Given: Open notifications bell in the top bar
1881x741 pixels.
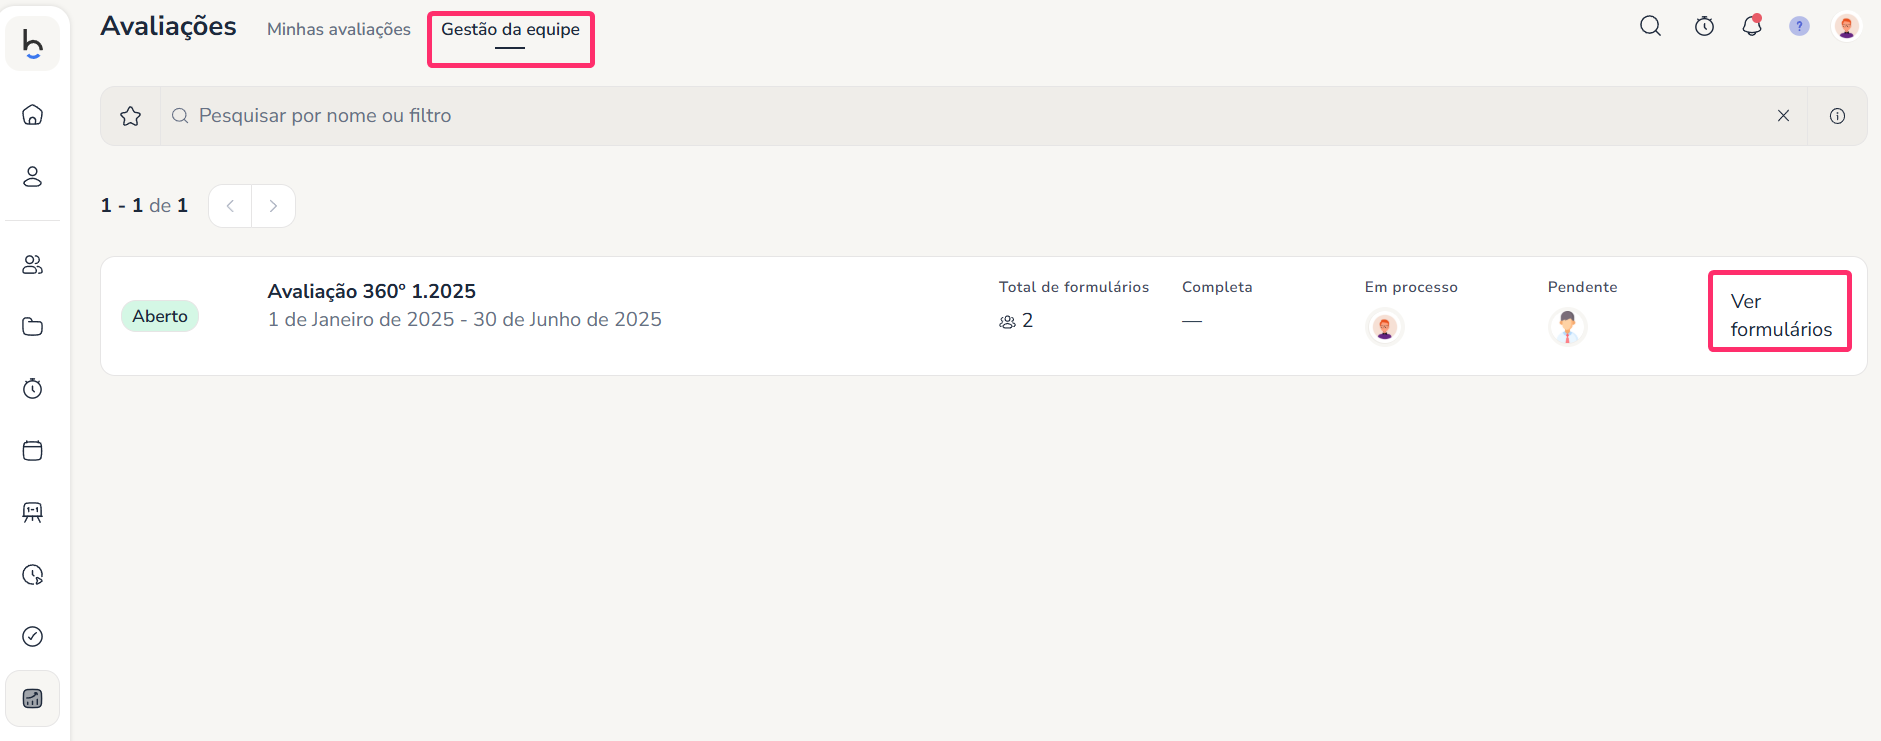Looking at the screenshot, I should [x=1751, y=27].
